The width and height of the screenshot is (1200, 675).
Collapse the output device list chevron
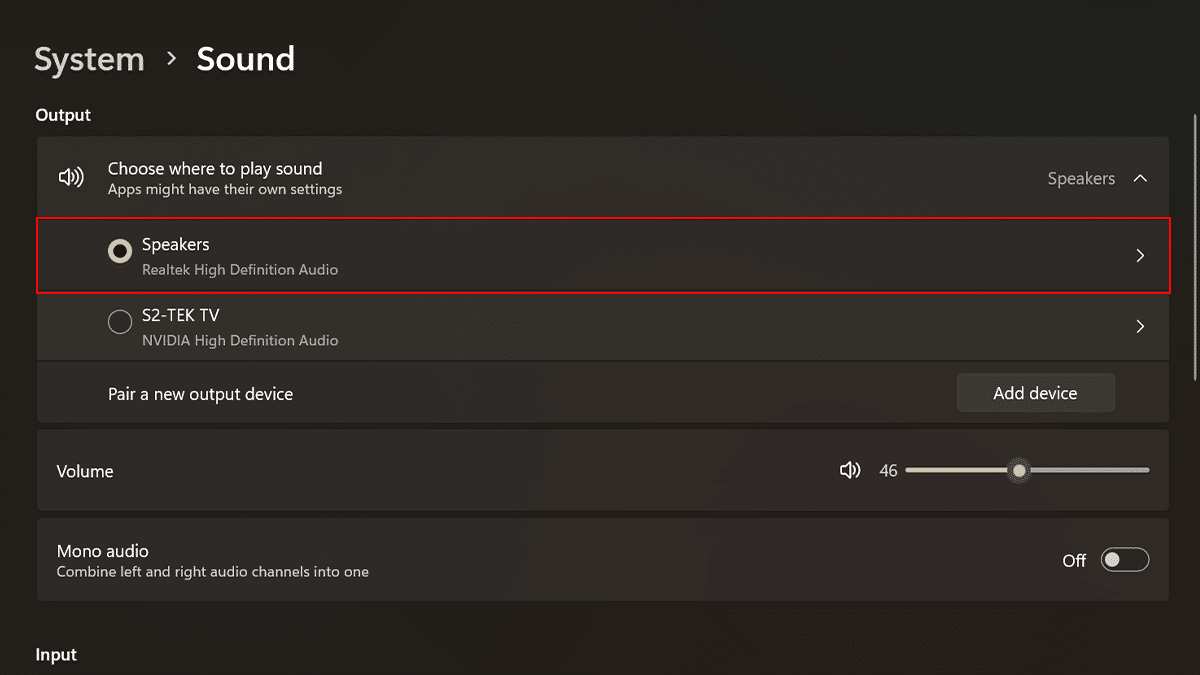pos(1140,179)
